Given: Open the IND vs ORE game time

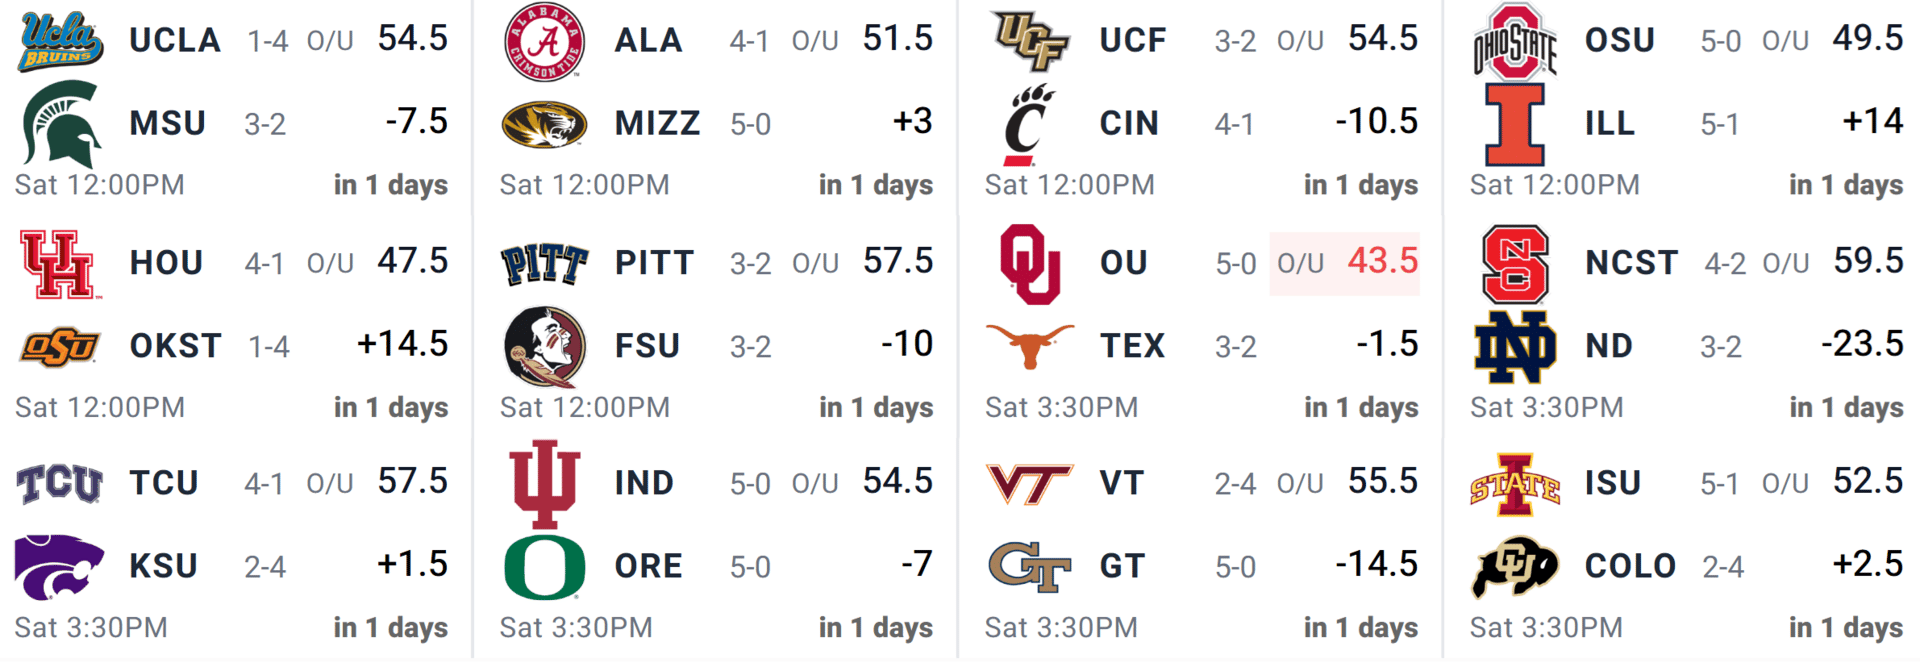Looking at the screenshot, I should tap(576, 628).
